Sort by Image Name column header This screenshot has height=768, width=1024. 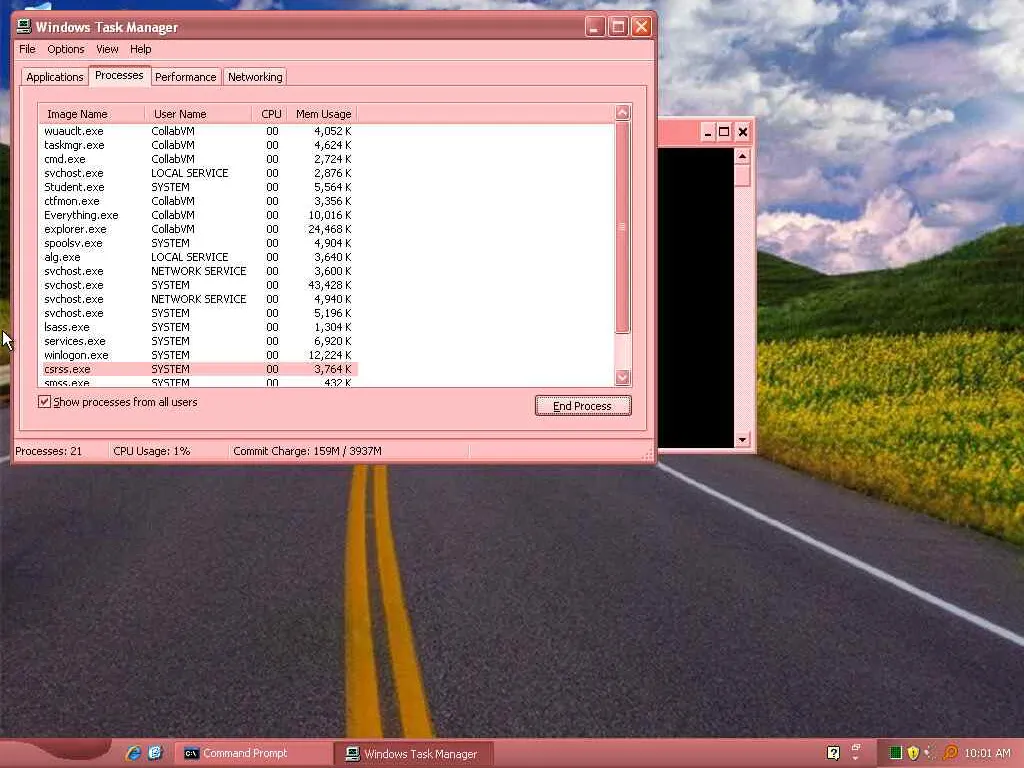91,114
